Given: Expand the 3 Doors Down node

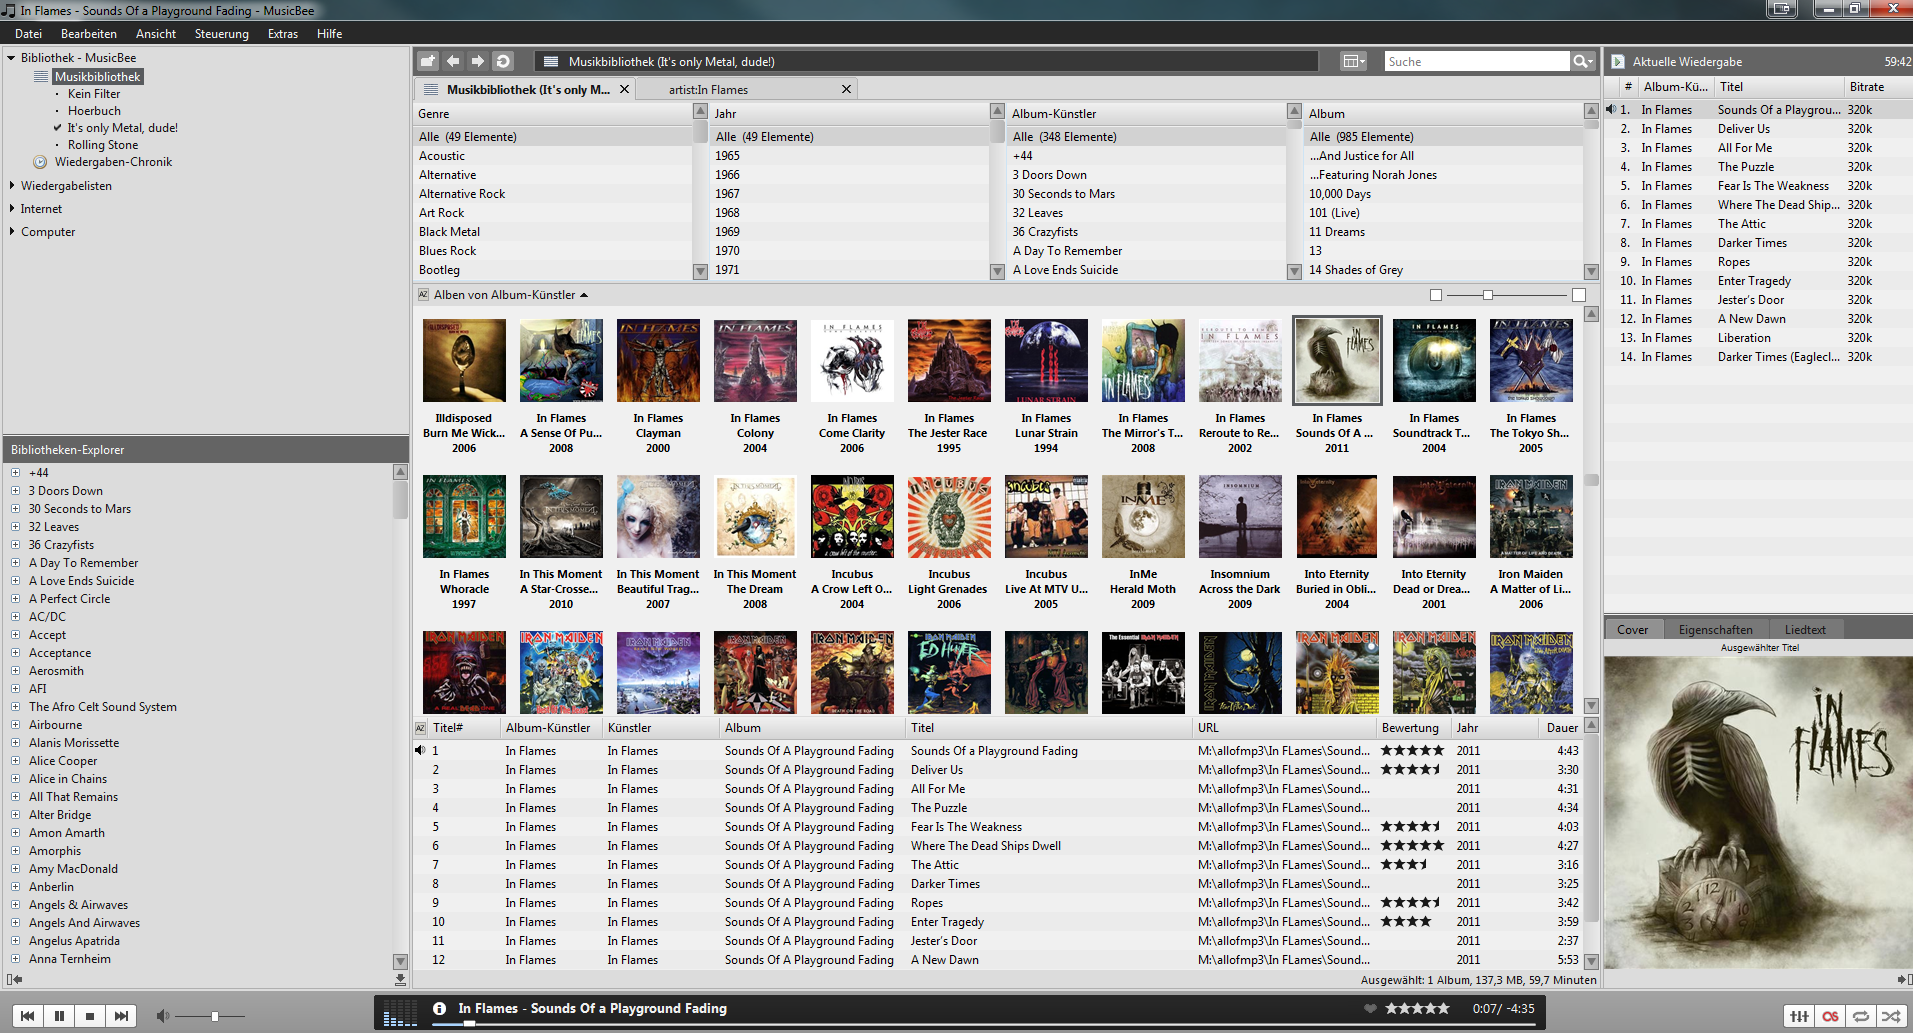Looking at the screenshot, I should coord(16,491).
